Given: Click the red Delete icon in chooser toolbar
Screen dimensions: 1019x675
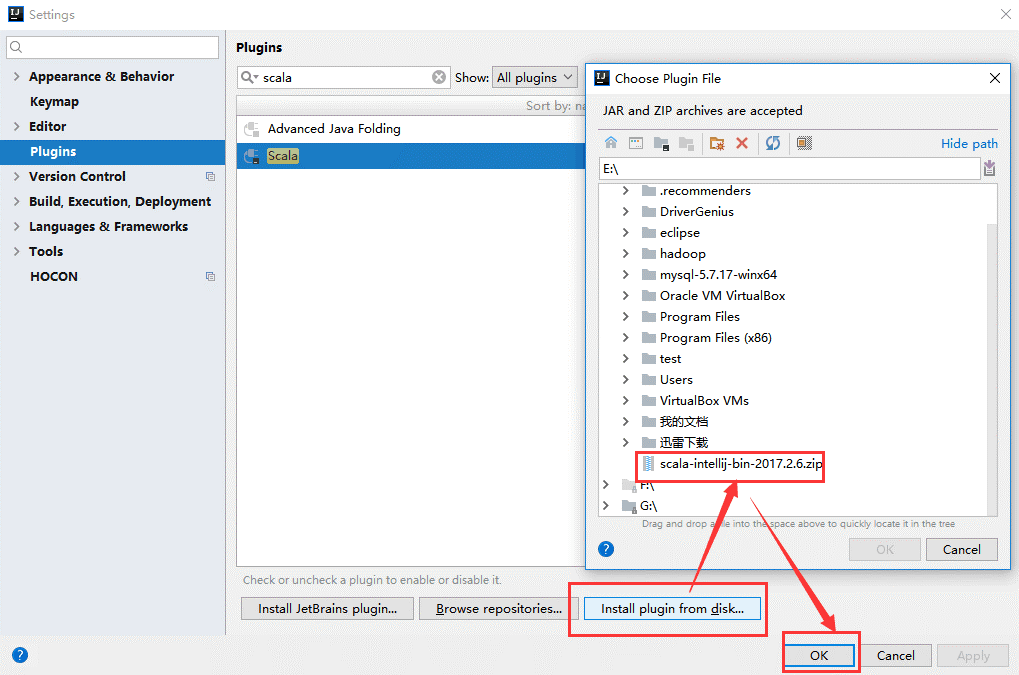Looking at the screenshot, I should point(742,143).
